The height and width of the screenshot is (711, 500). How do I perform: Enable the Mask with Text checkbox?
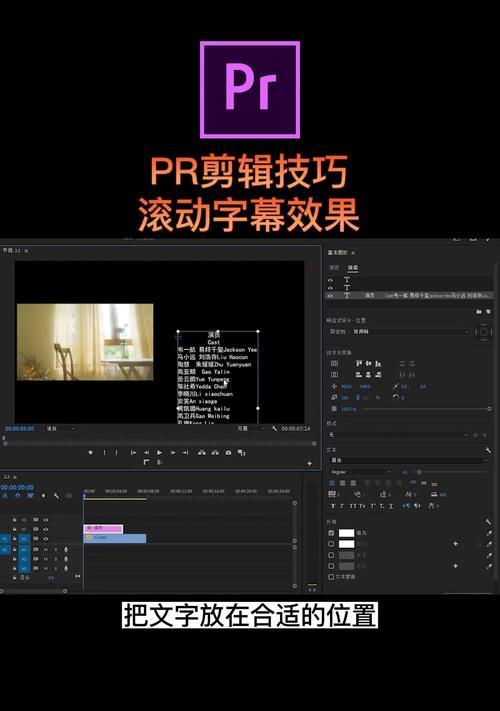[331, 577]
